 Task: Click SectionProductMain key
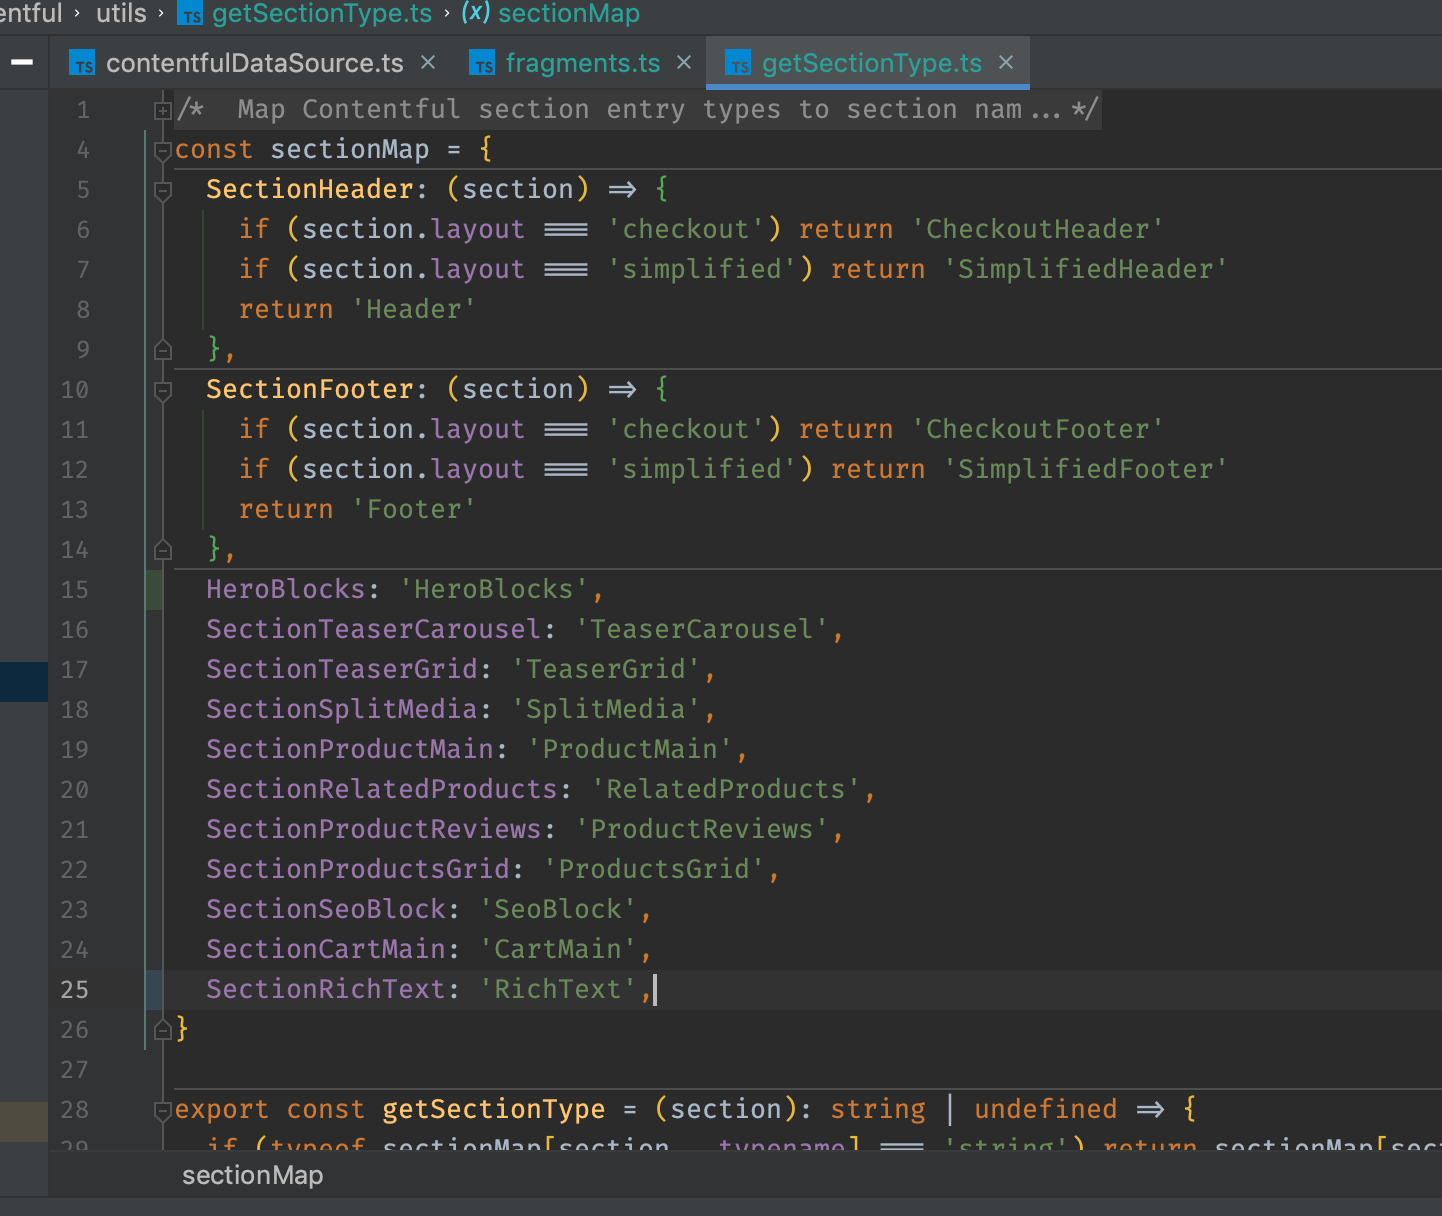[x=350, y=749]
